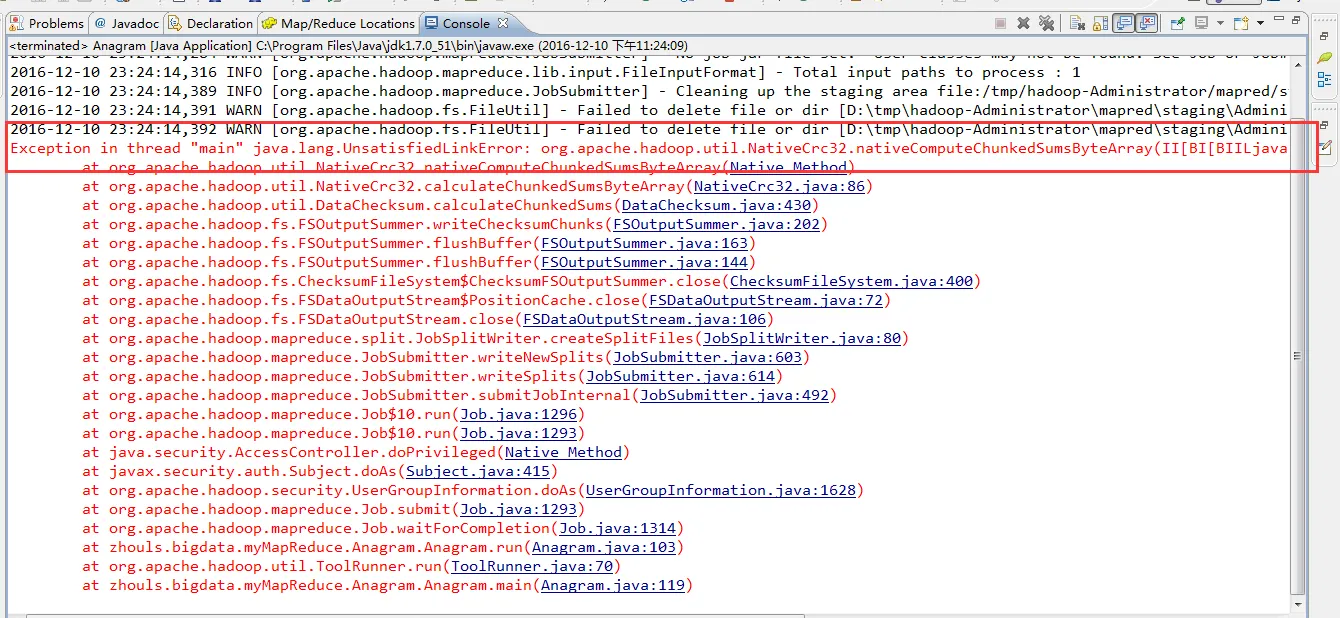This screenshot has width=1340, height=618.
Task: Open the Display Selected Console dropdown arrow
Action: point(1220,23)
